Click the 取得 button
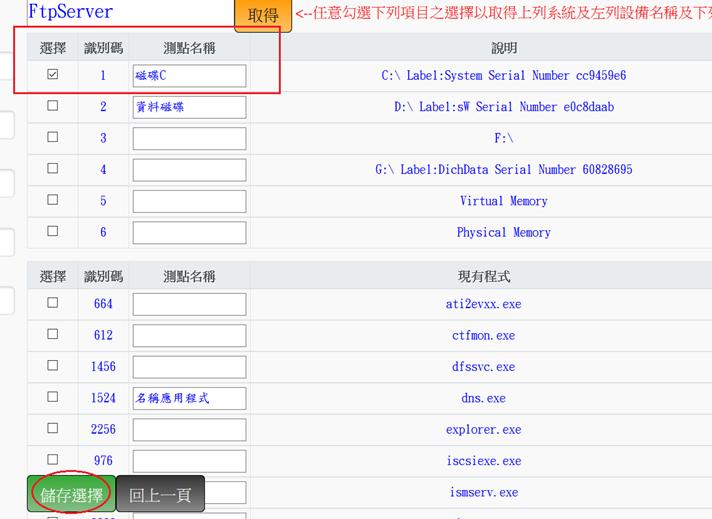Screen dimensions: 712x519 click(x=263, y=16)
